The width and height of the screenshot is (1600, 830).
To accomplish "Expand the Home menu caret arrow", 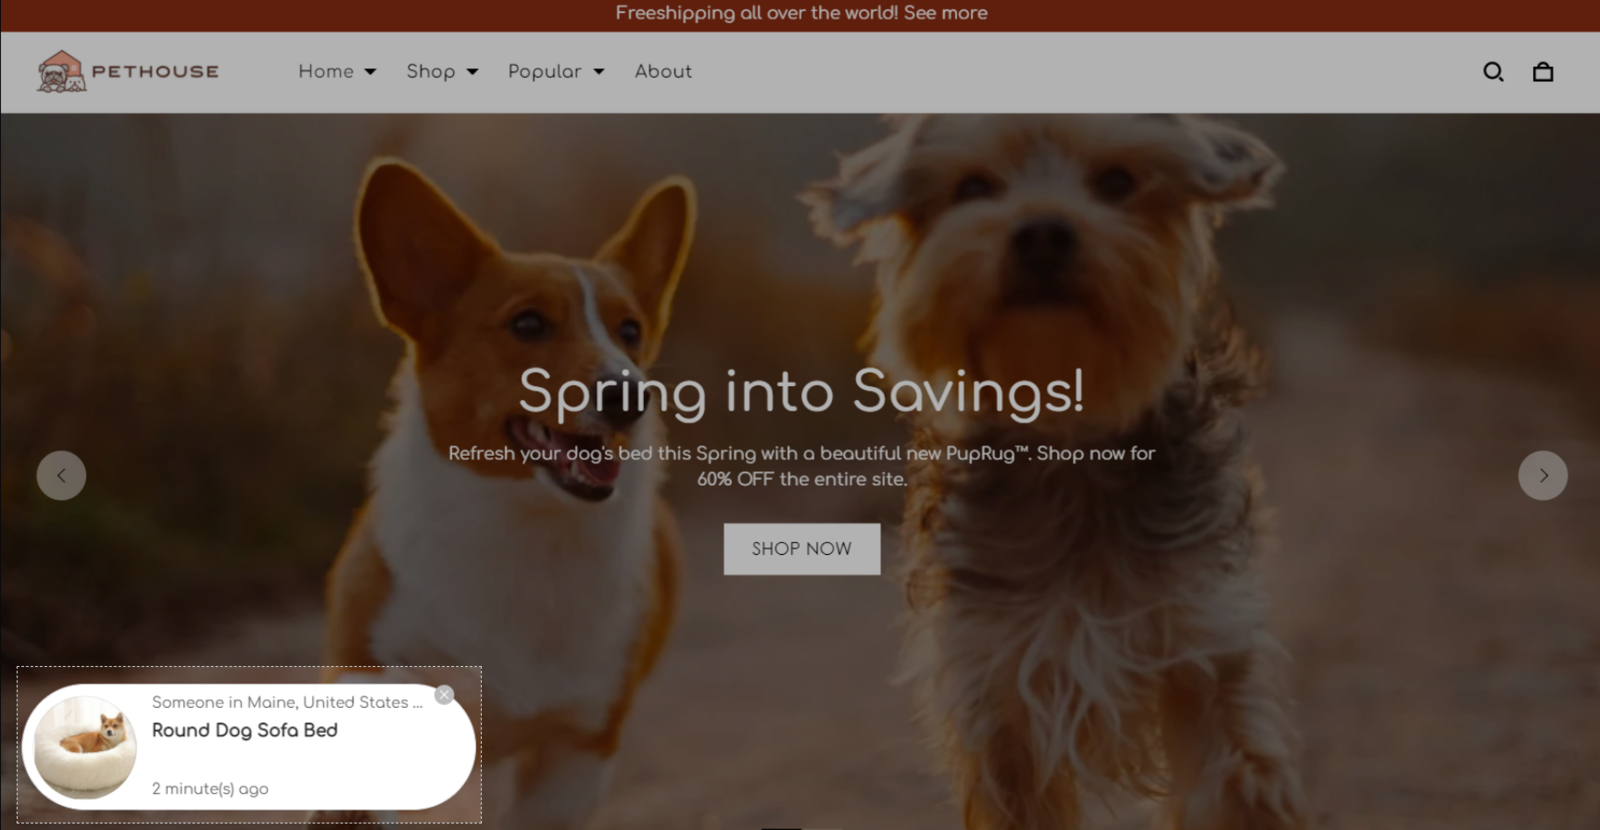I will [x=370, y=72].
